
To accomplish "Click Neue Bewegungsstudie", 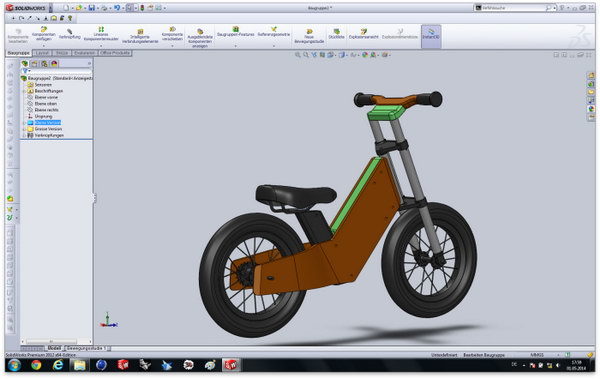I will point(309,36).
